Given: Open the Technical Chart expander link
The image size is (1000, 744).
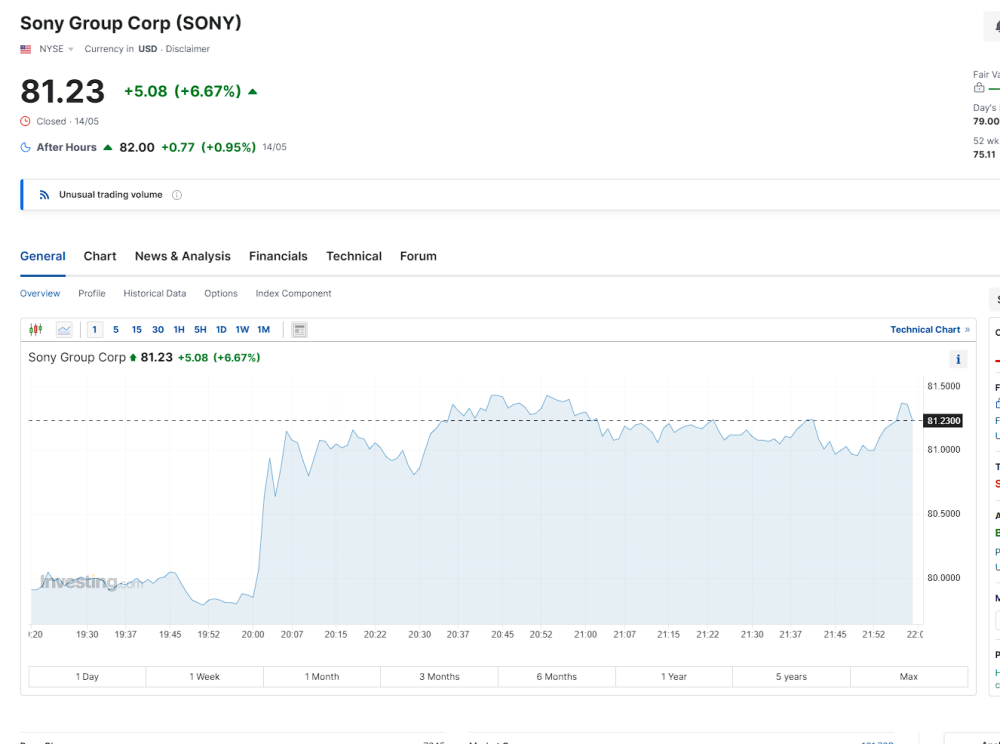Looking at the screenshot, I should pyautogui.click(x=929, y=330).
